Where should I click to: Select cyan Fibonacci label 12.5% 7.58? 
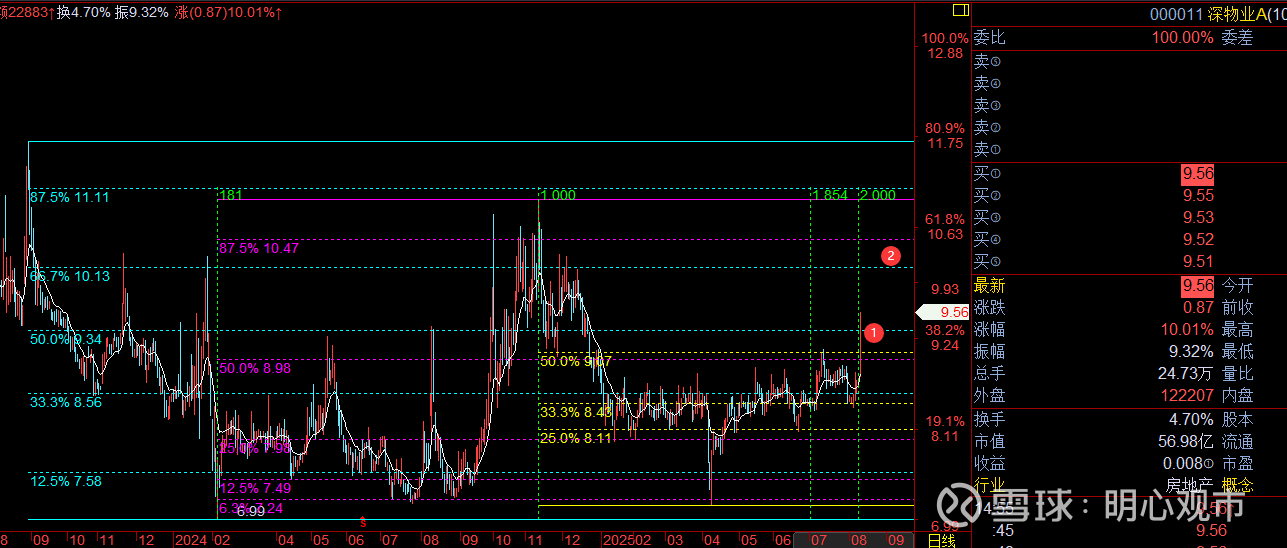click(x=65, y=481)
